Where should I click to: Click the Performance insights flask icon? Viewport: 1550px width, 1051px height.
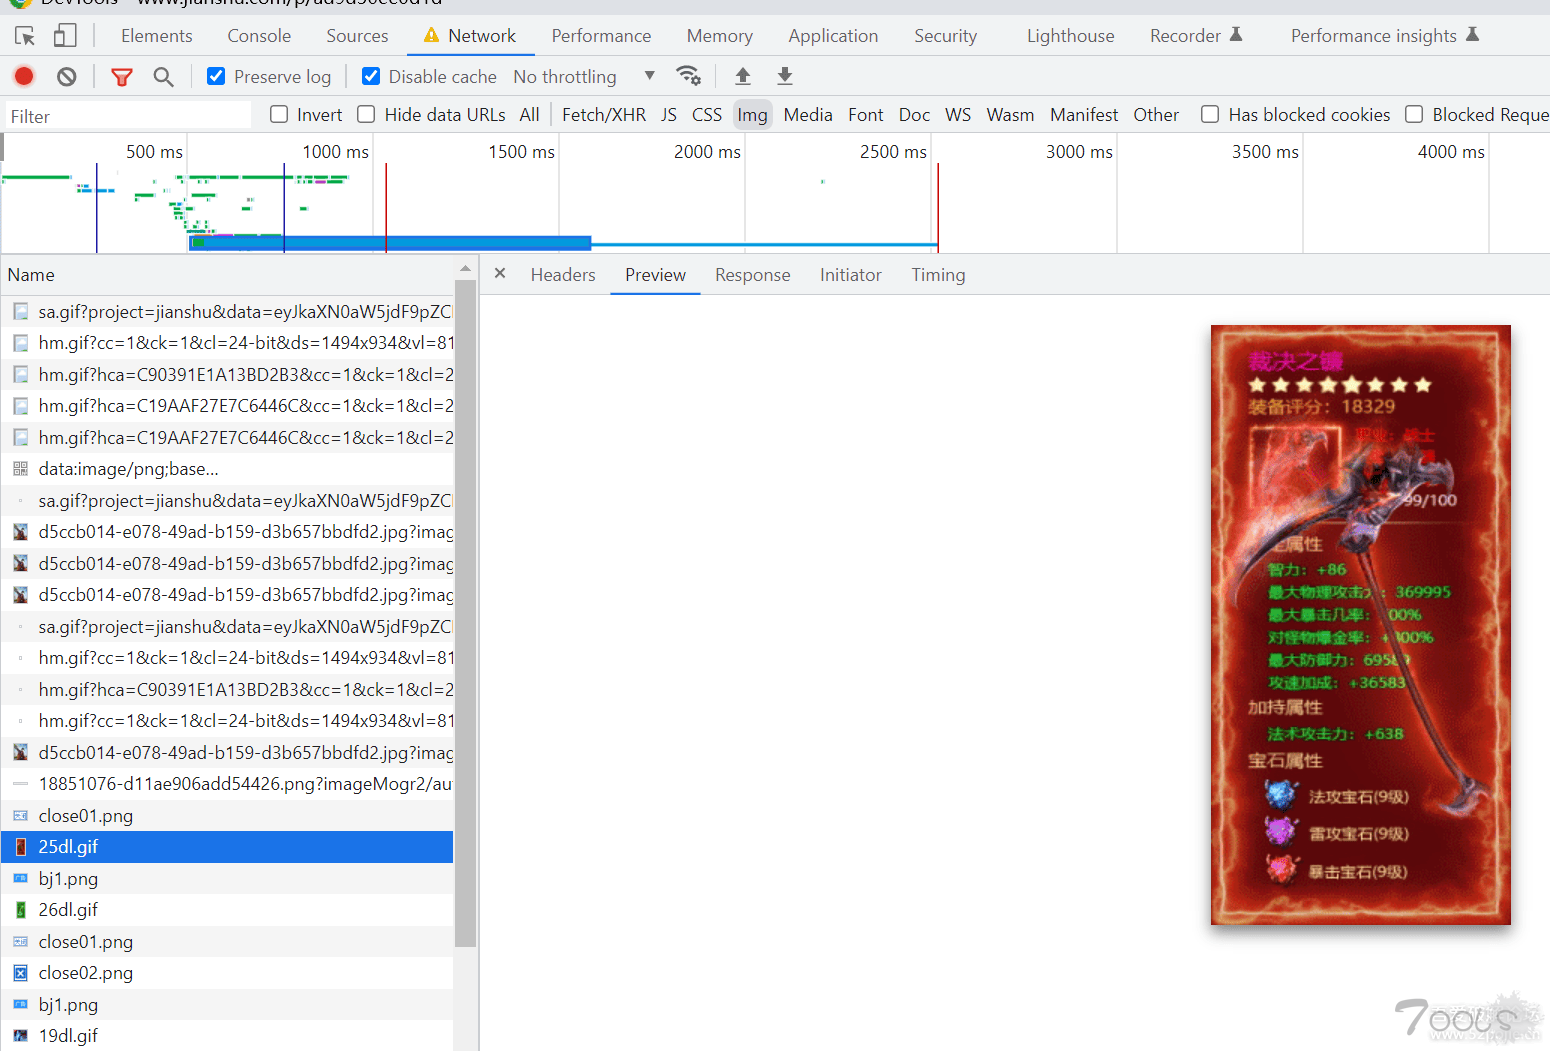click(1472, 35)
